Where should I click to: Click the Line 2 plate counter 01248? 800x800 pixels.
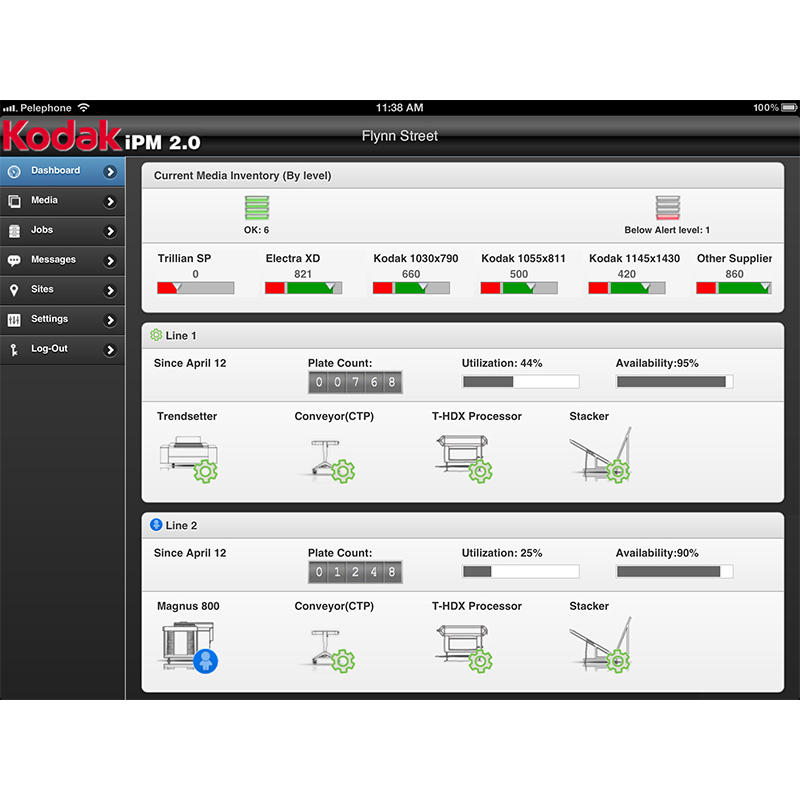point(355,571)
